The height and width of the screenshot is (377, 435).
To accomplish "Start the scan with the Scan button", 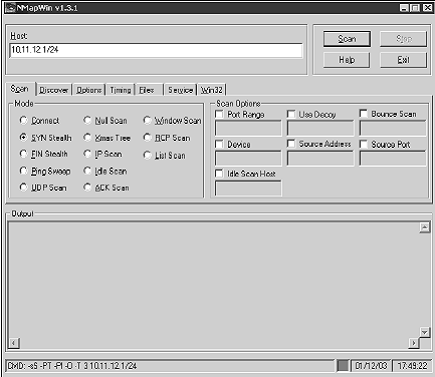I will point(347,39).
